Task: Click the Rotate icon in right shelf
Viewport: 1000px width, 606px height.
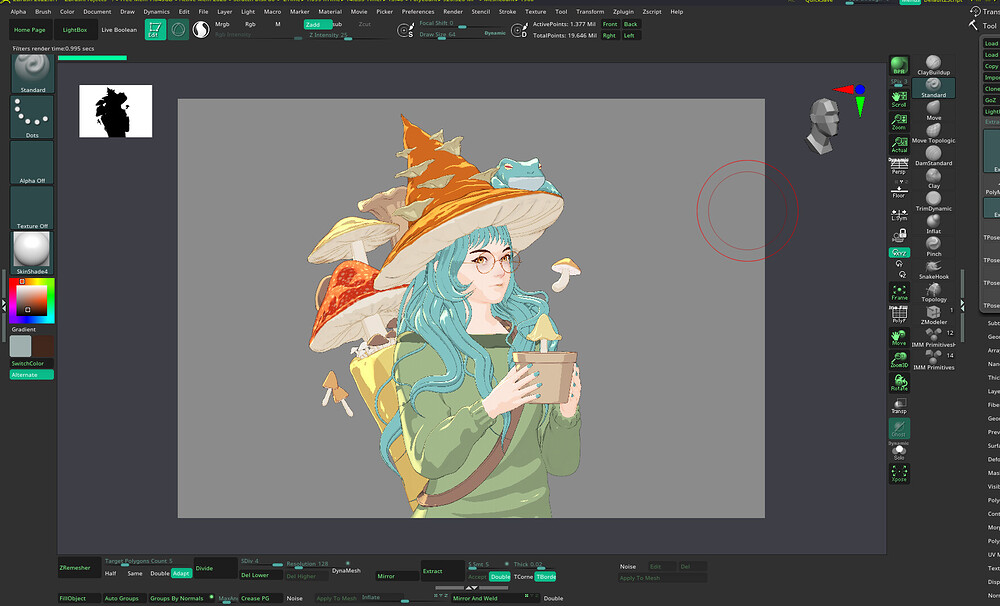Action: point(899,383)
